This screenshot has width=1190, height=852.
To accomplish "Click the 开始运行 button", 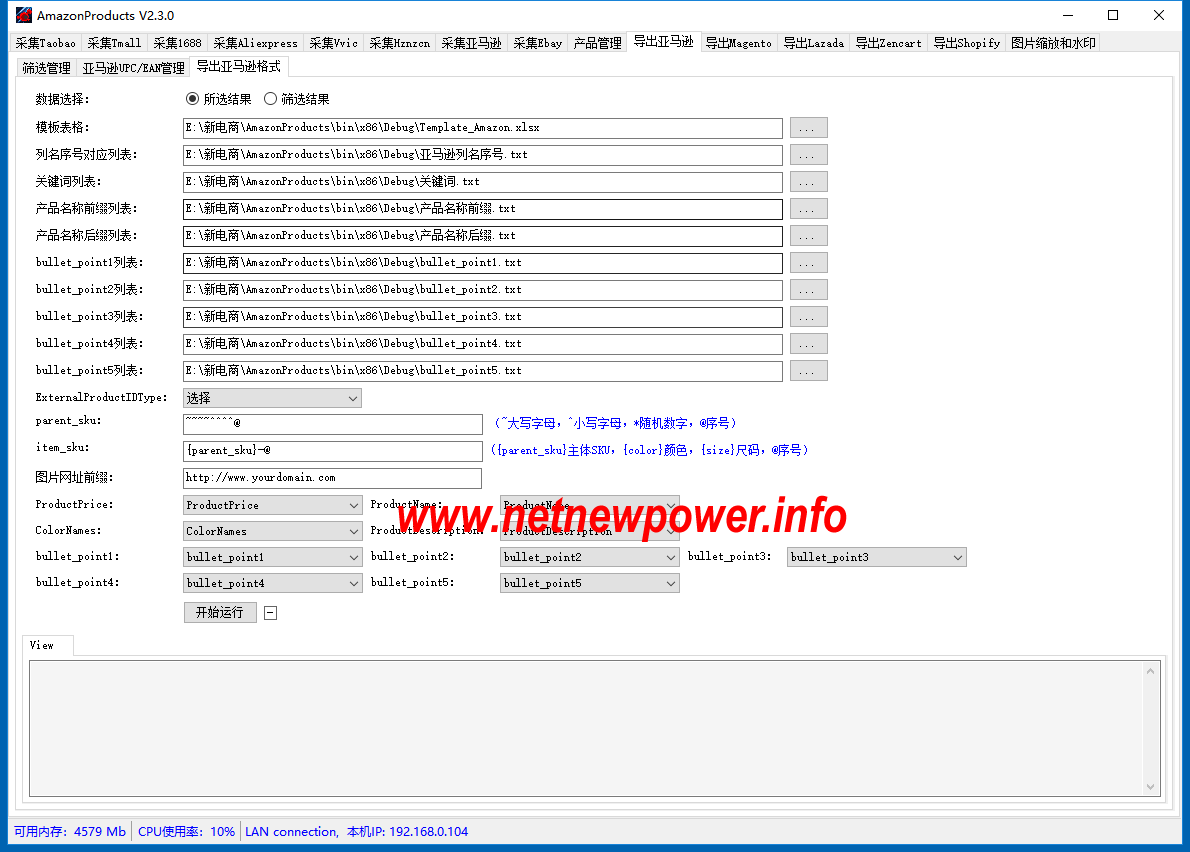I will [x=220, y=612].
